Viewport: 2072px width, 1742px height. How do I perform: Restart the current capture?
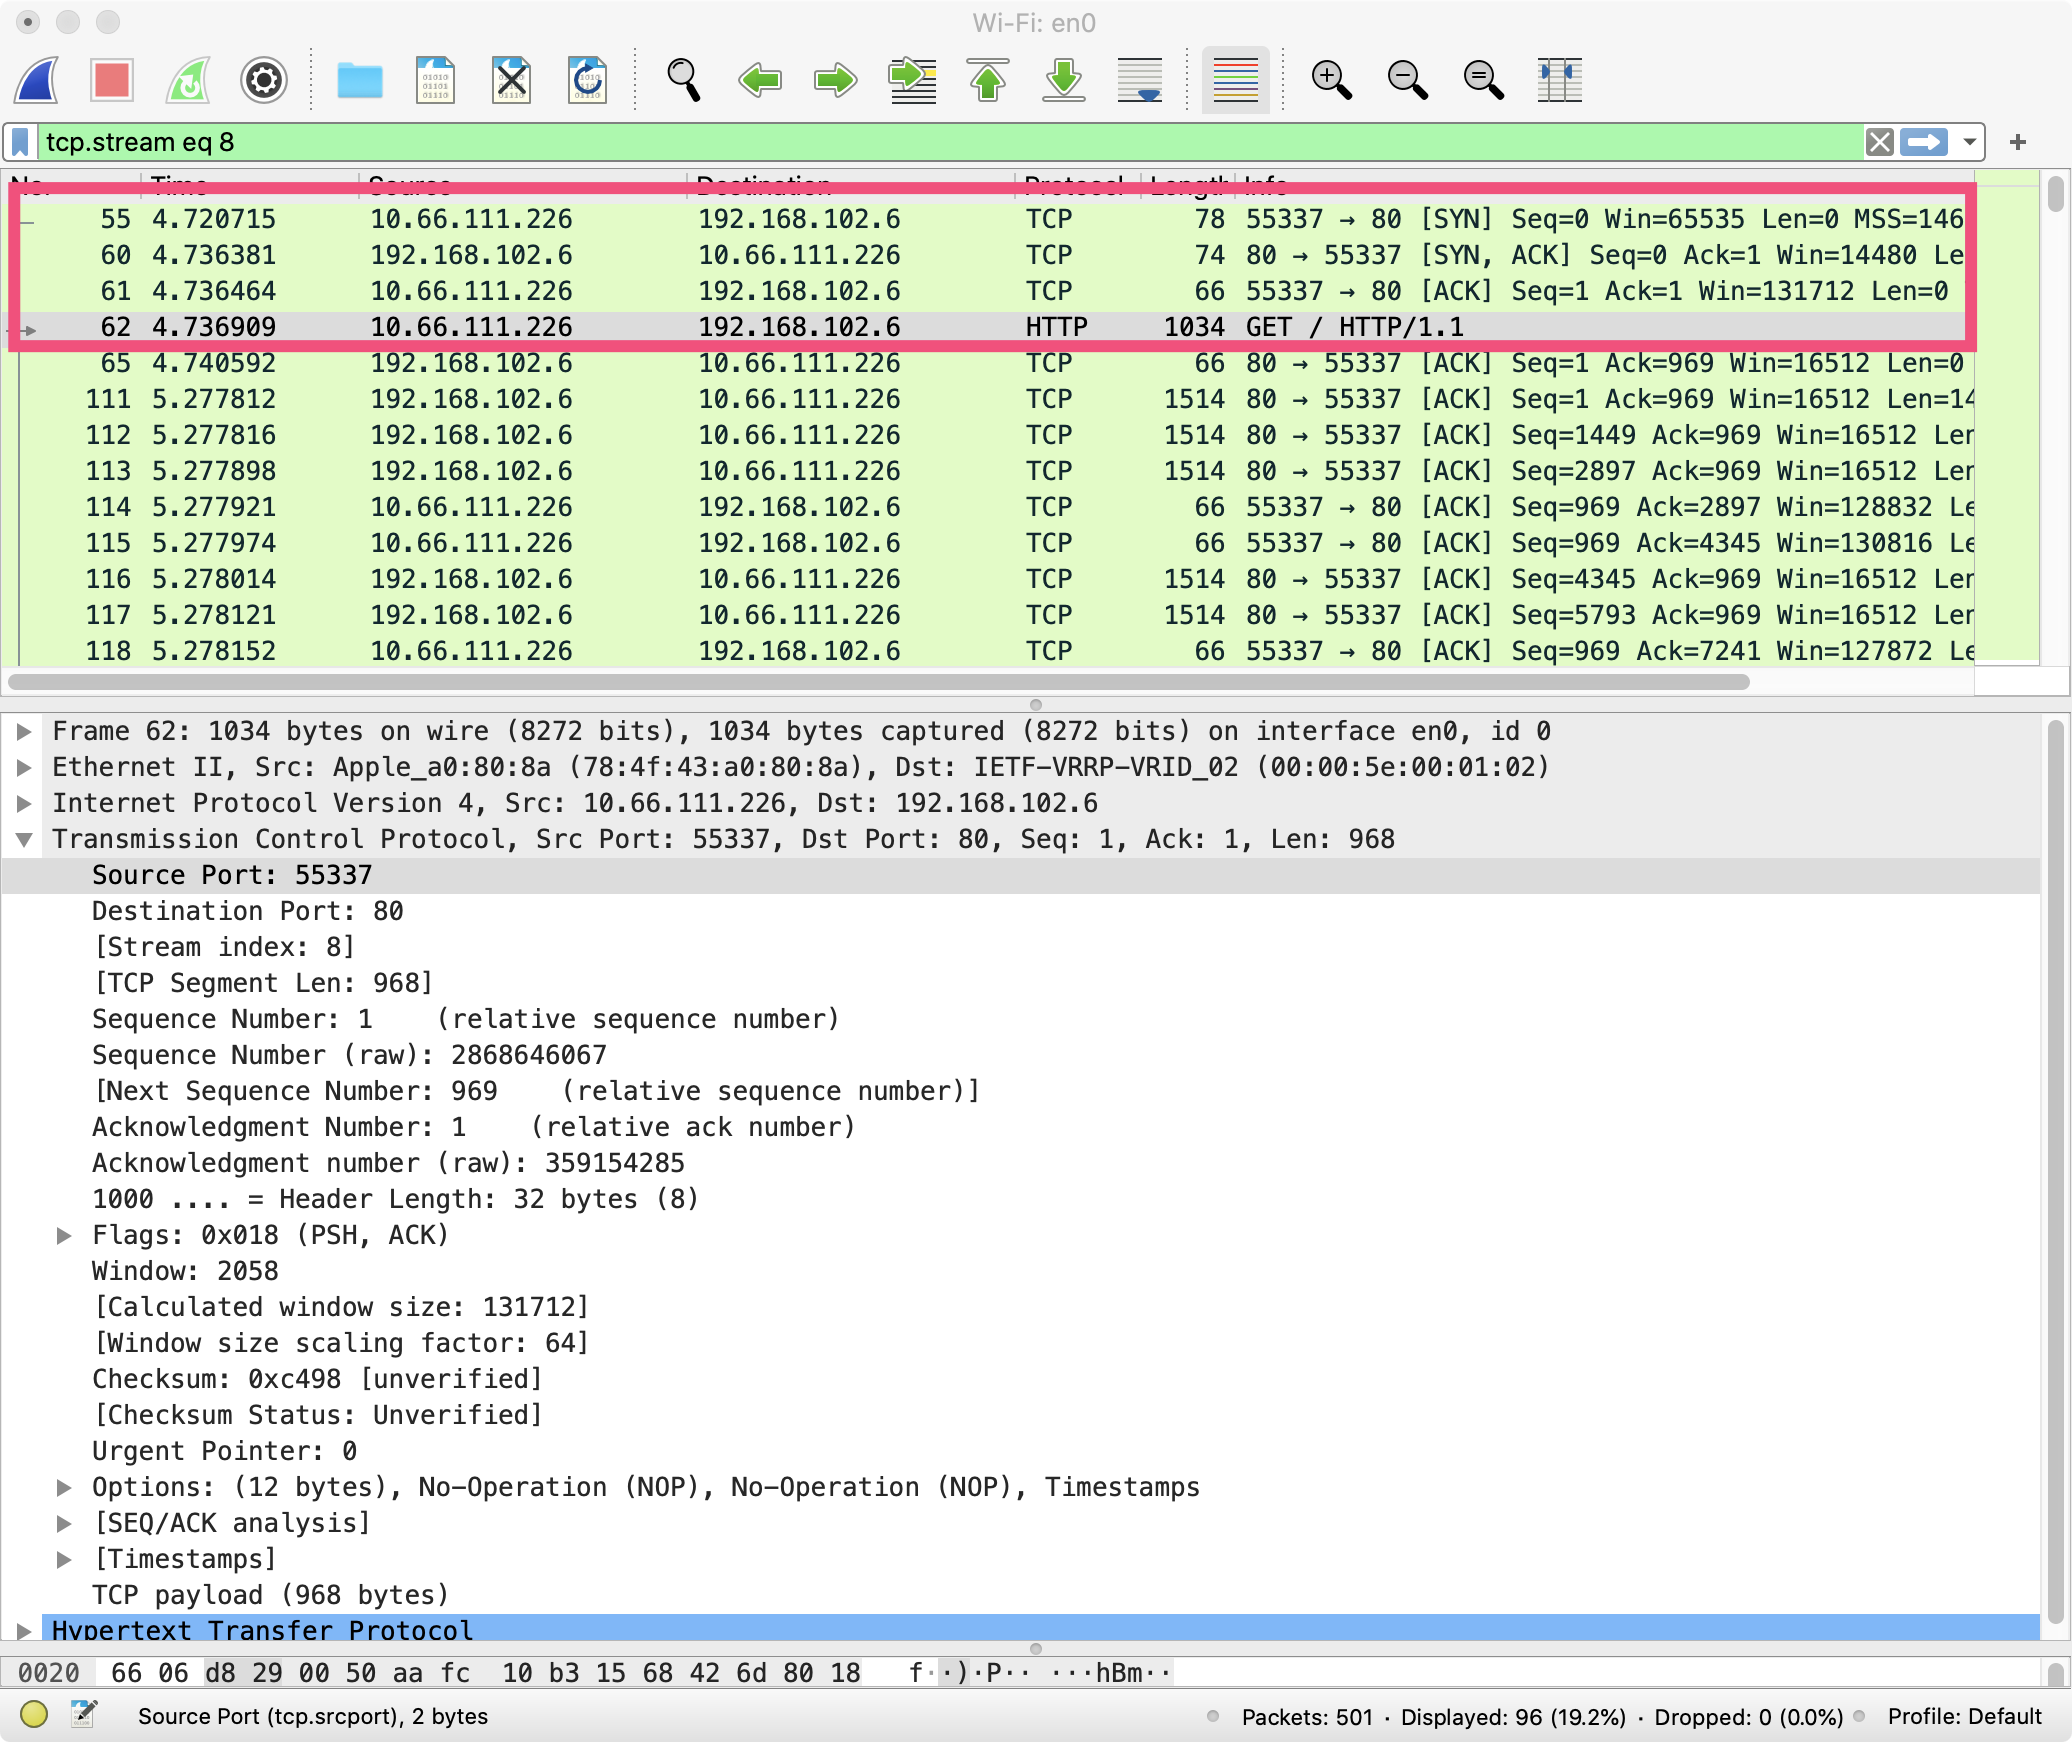tap(188, 80)
